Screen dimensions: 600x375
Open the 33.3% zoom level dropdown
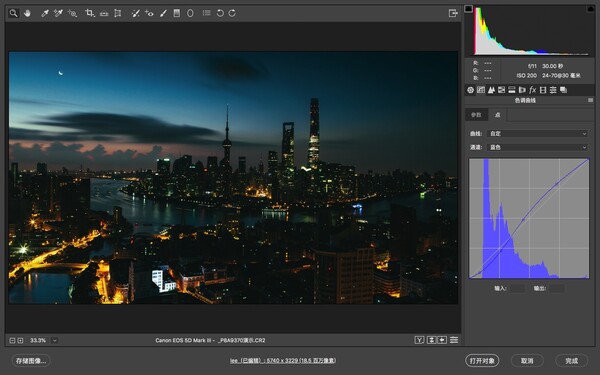55,340
